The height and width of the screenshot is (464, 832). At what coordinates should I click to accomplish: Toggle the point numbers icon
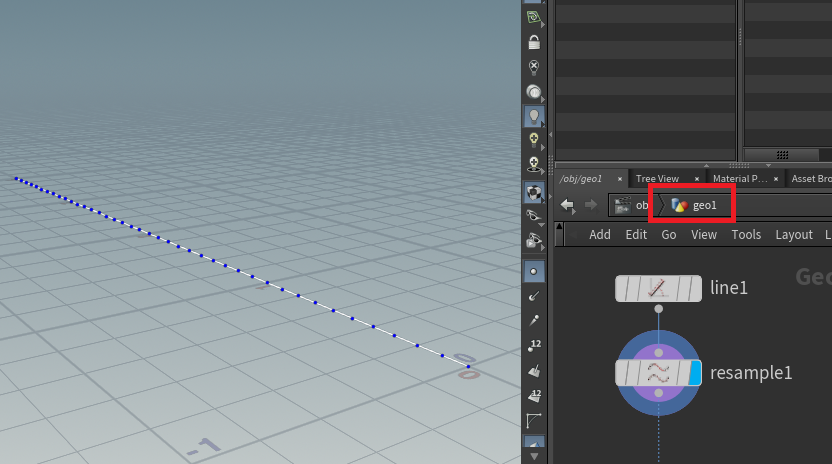coord(534,346)
